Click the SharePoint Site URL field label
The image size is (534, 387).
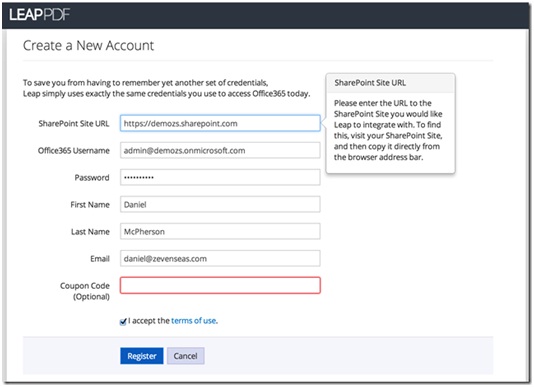click(74, 123)
